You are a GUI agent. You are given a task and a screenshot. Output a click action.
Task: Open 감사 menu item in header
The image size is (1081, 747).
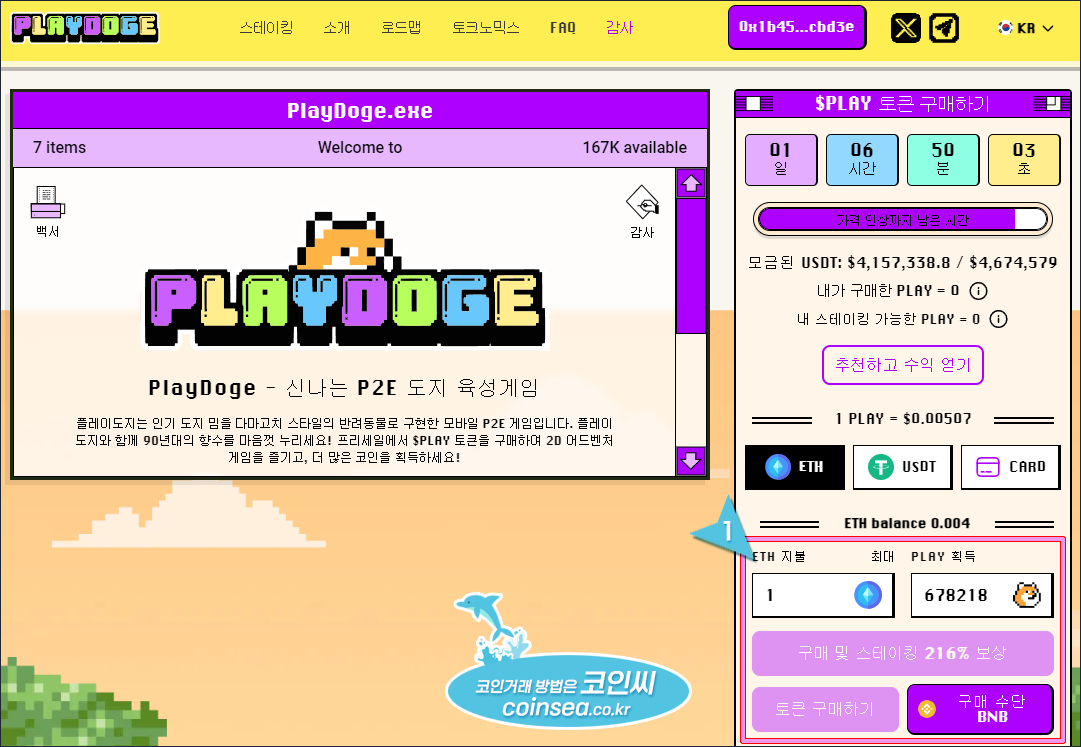619,28
